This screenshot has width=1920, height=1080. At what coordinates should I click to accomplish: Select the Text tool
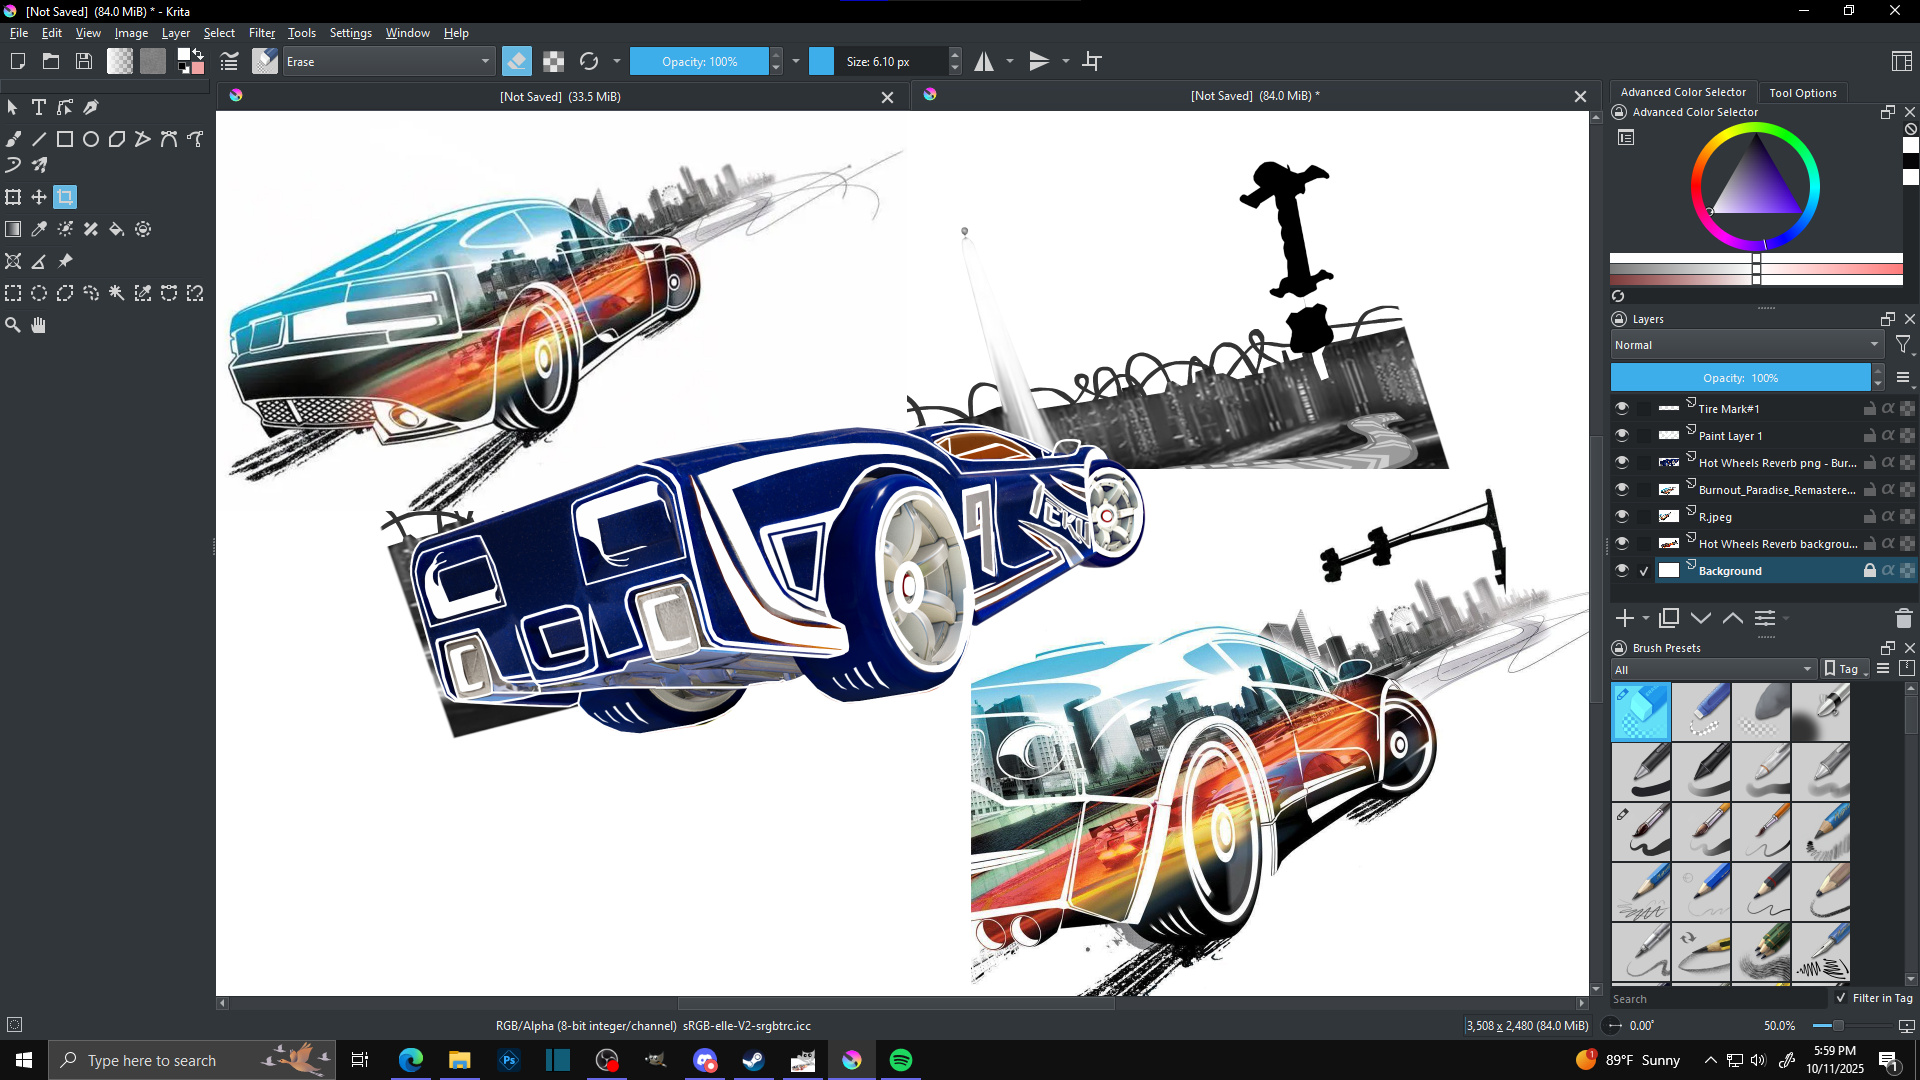tap(39, 107)
